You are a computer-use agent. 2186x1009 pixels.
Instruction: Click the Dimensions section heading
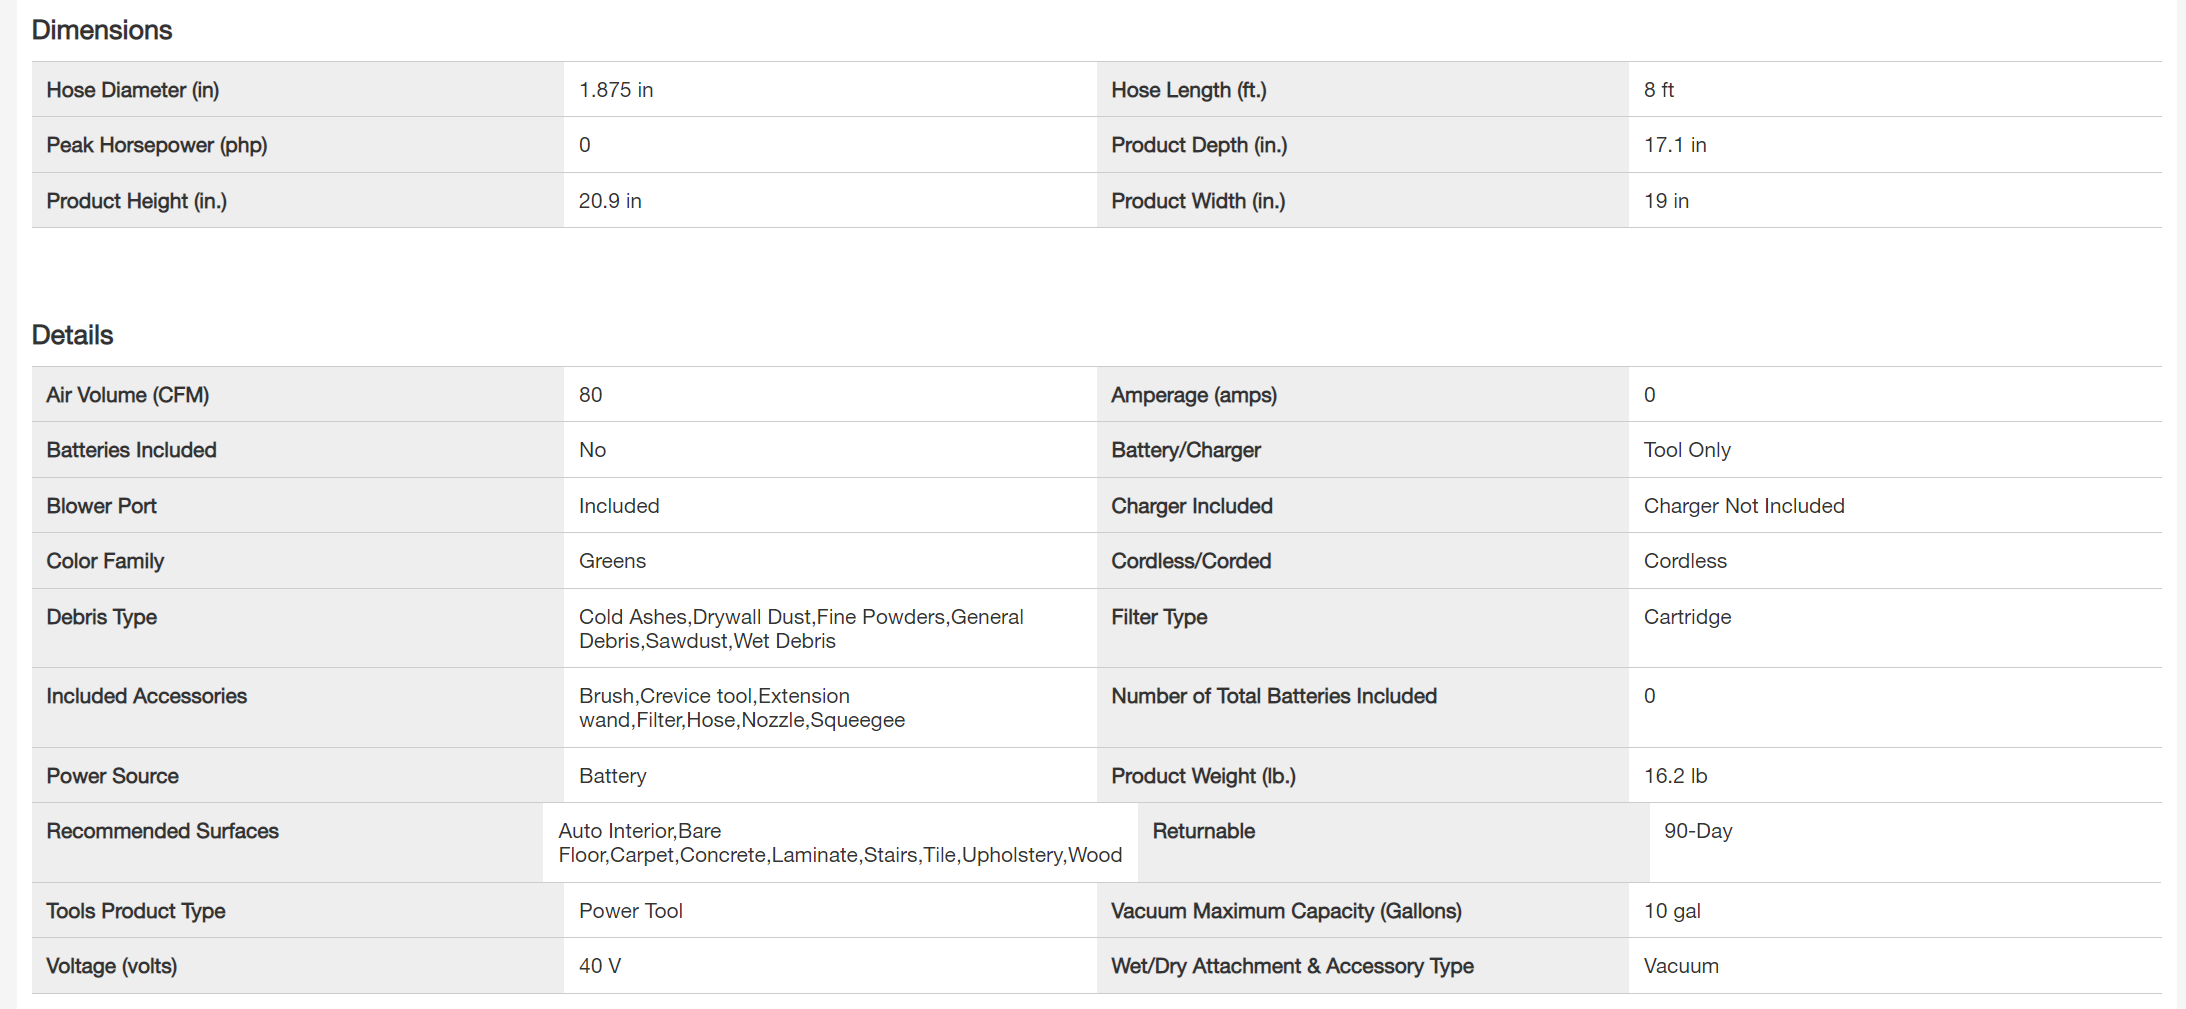[x=102, y=30]
